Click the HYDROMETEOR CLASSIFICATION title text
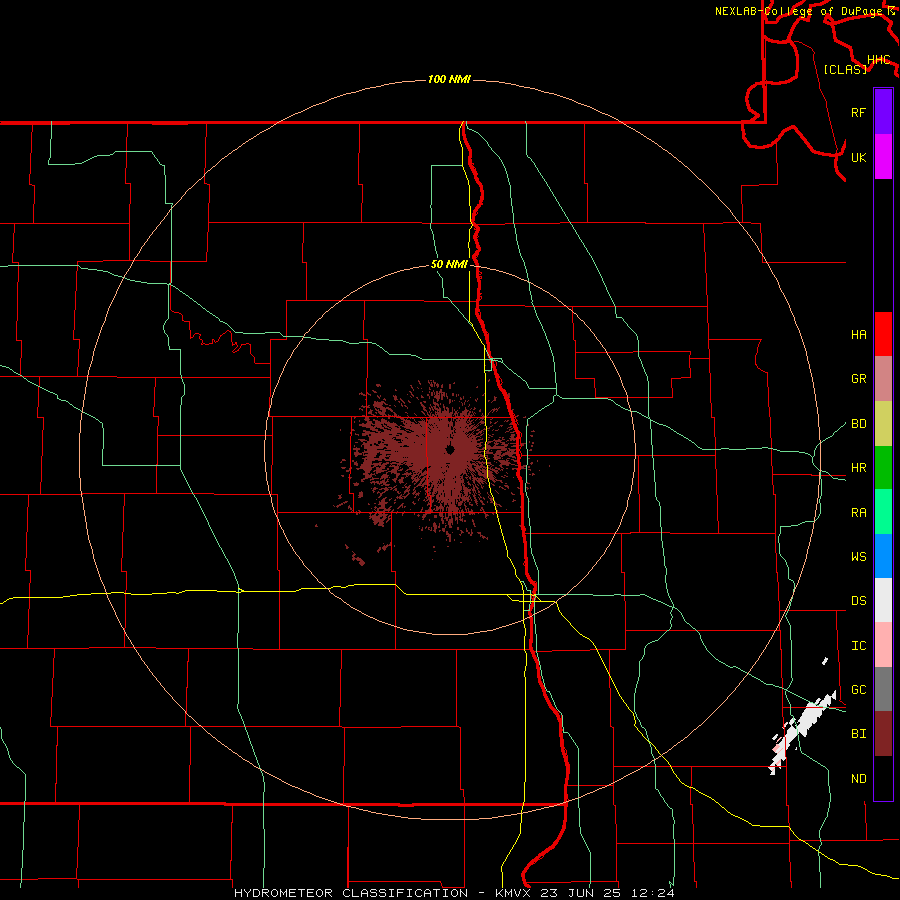The height and width of the screenshot is (900, 900). coord(351,893)
